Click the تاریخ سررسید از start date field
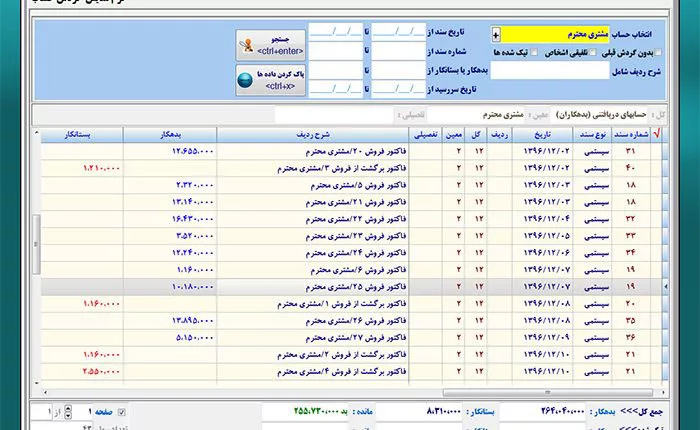 [398, 89]
